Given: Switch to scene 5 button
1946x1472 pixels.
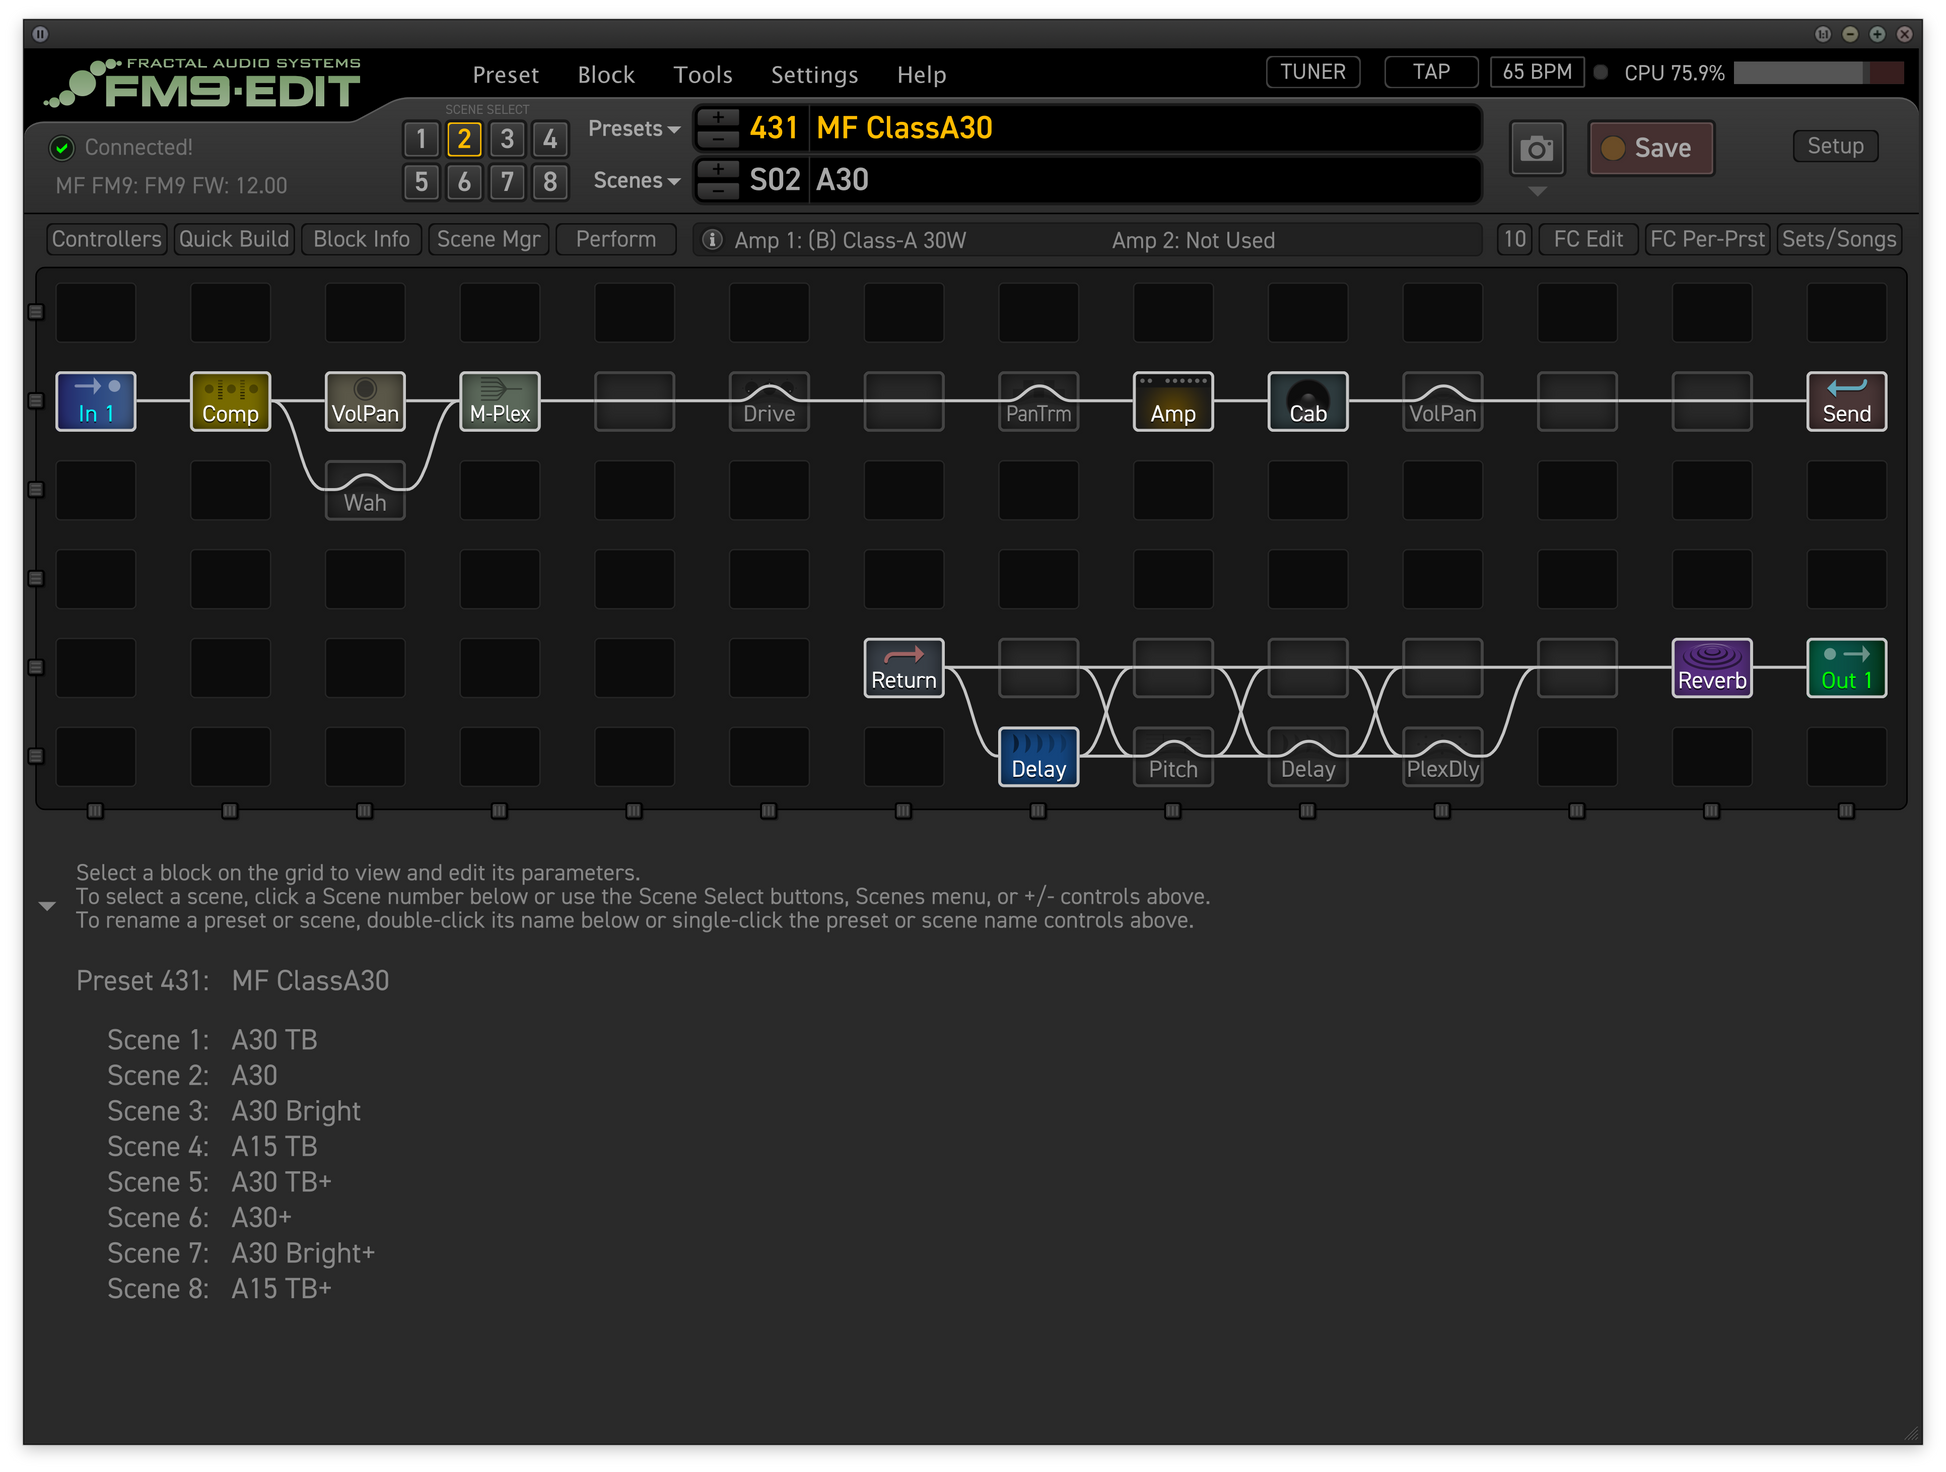Looking at the screenshot, I should click(x=421, y=182).
